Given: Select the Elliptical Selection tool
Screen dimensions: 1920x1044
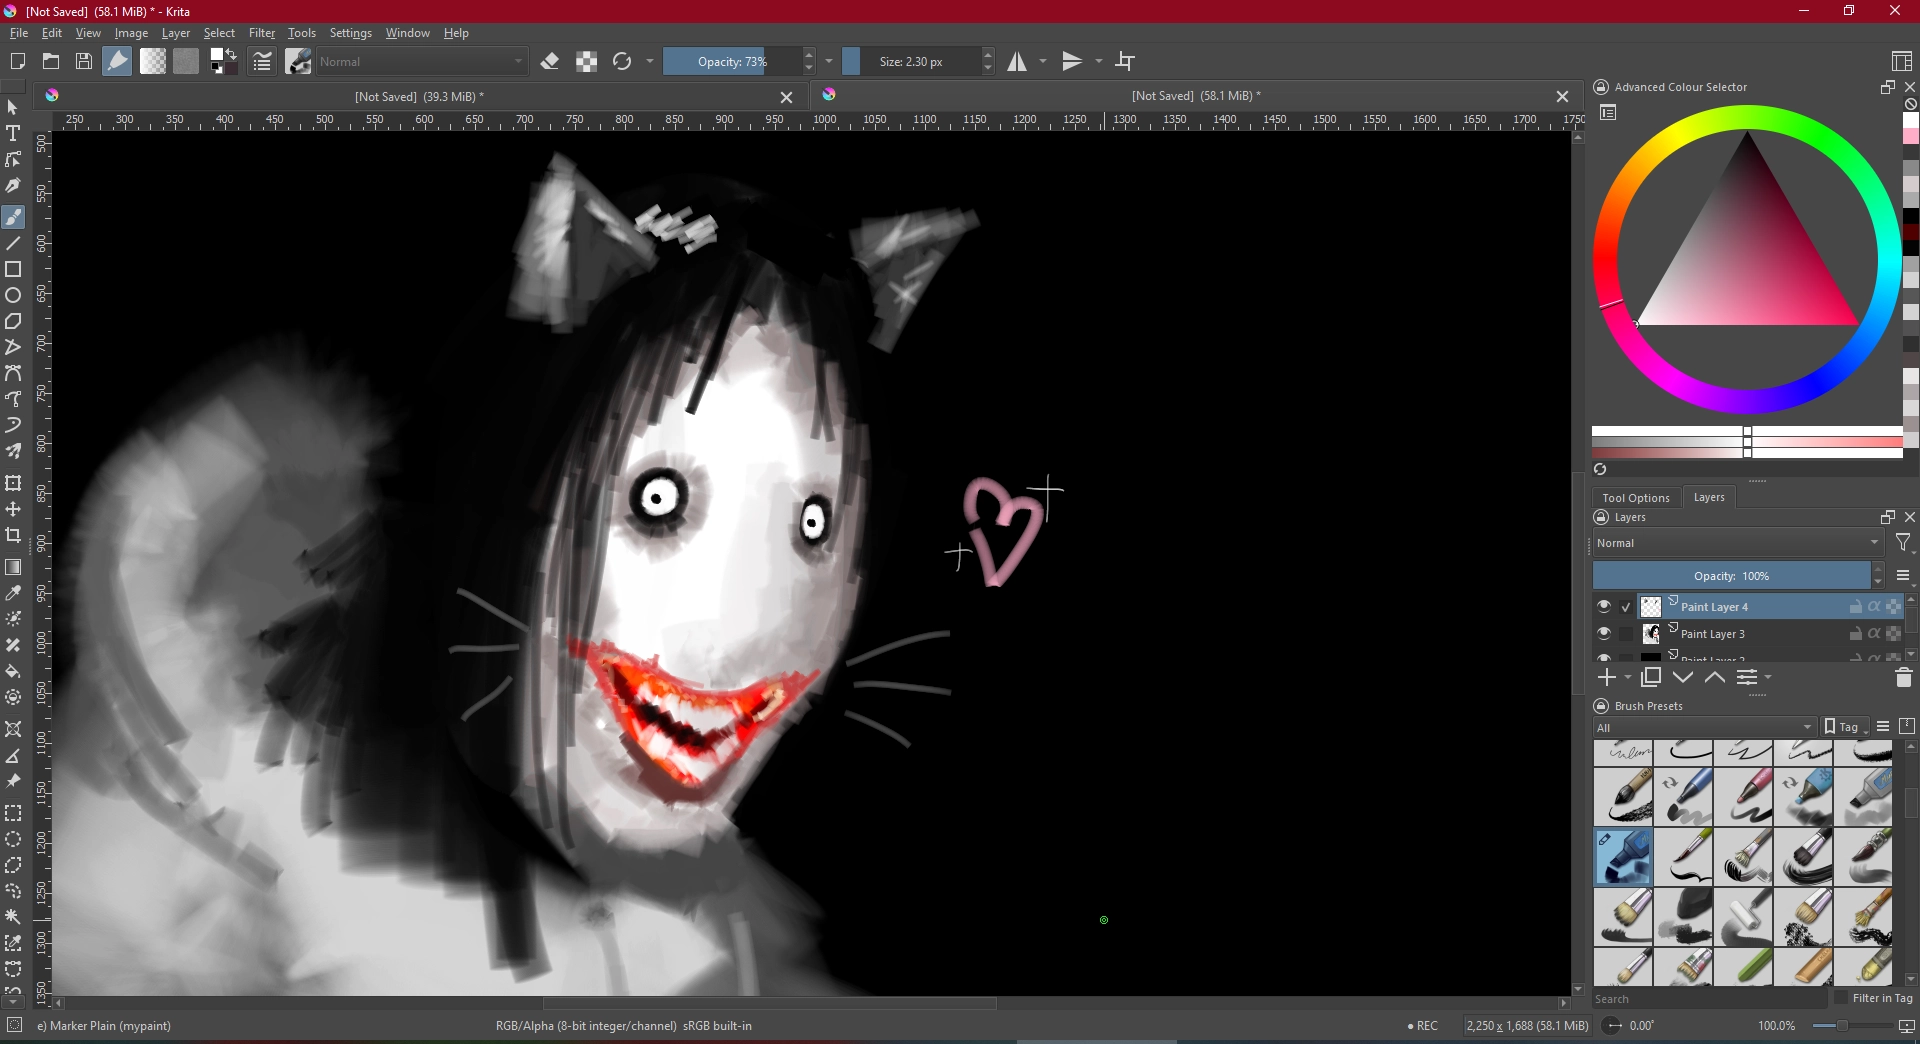Looking at the screenshot, I should click(13, 840).
